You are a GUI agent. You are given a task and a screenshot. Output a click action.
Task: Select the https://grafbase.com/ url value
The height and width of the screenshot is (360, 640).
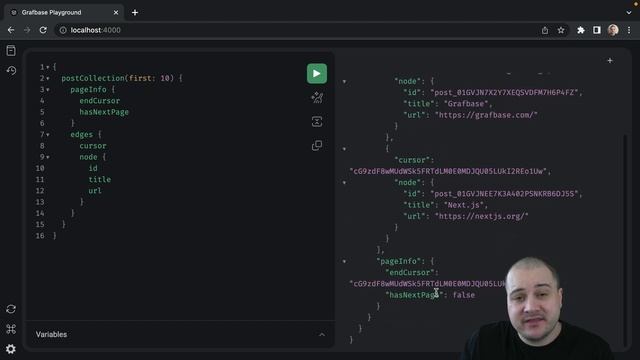486,115
